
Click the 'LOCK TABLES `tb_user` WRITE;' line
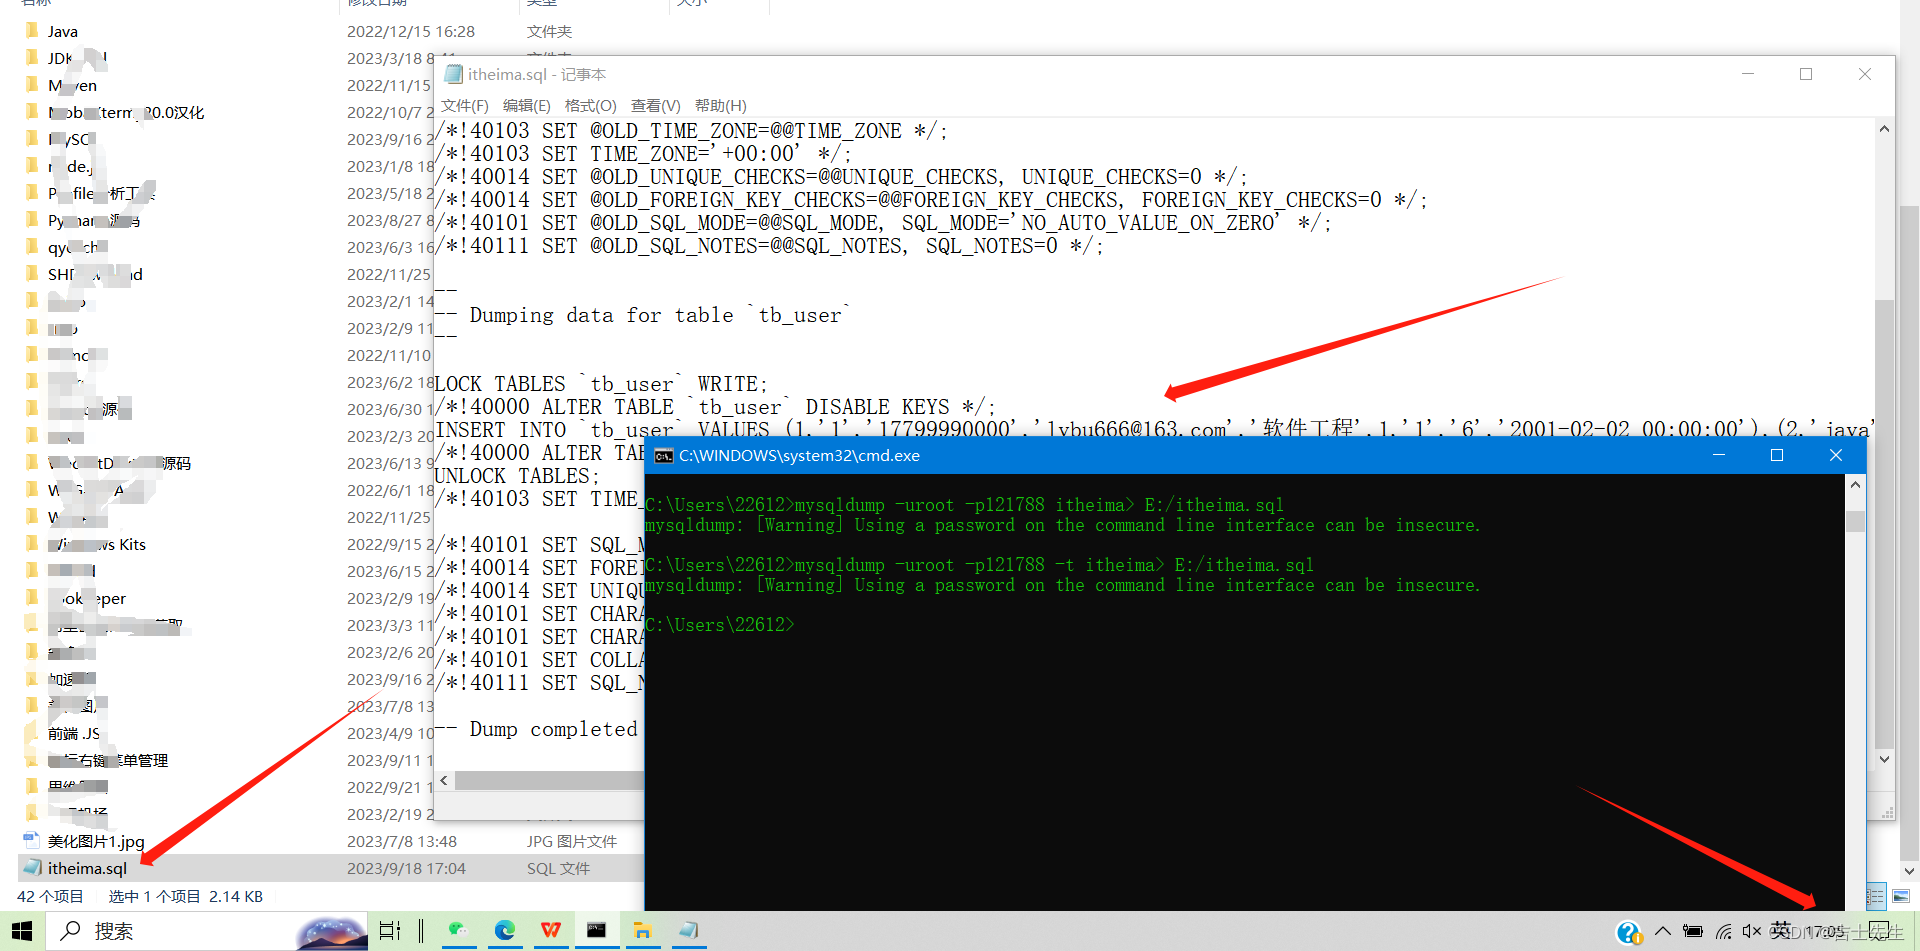pos(601,384)
